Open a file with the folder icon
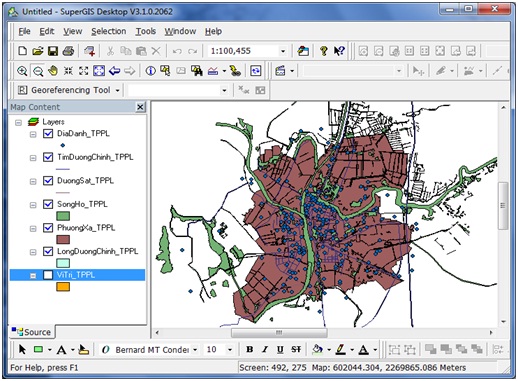This screenshot has width=518, height=381. pos(38,51)
